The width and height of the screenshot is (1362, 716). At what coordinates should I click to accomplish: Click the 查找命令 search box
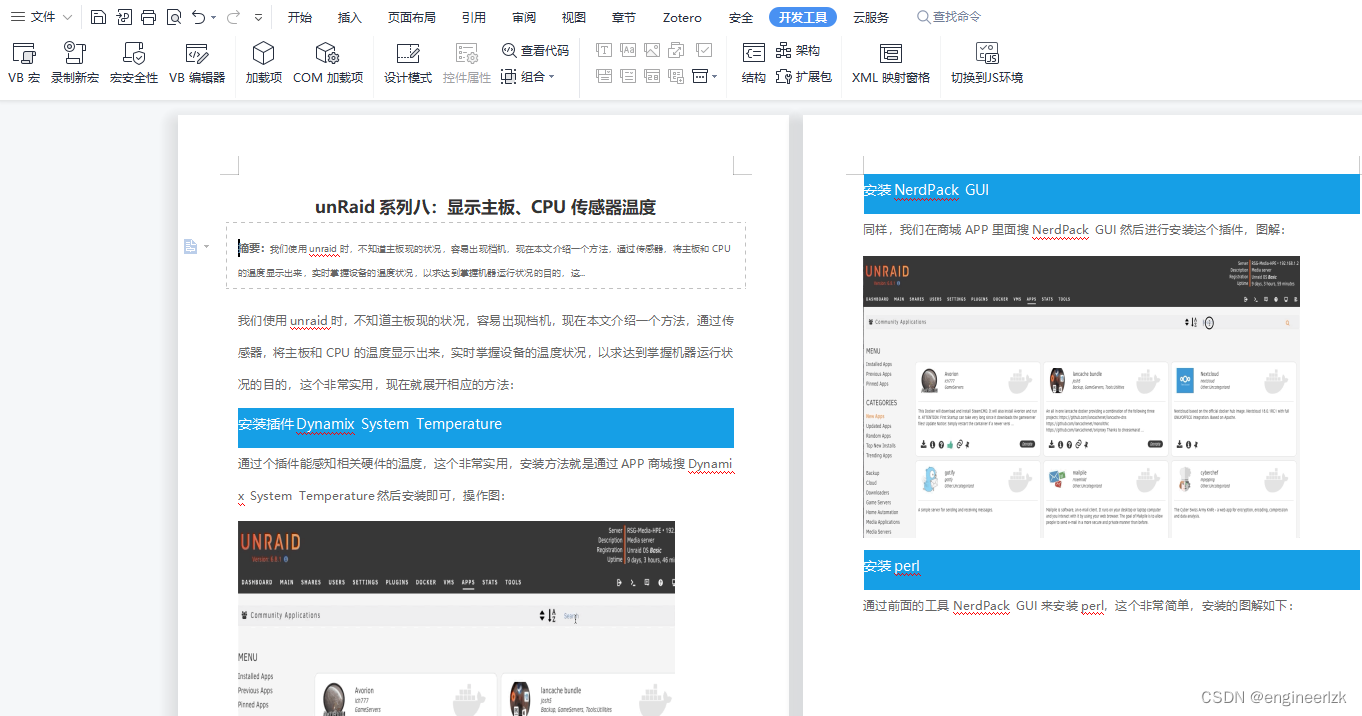950,17
